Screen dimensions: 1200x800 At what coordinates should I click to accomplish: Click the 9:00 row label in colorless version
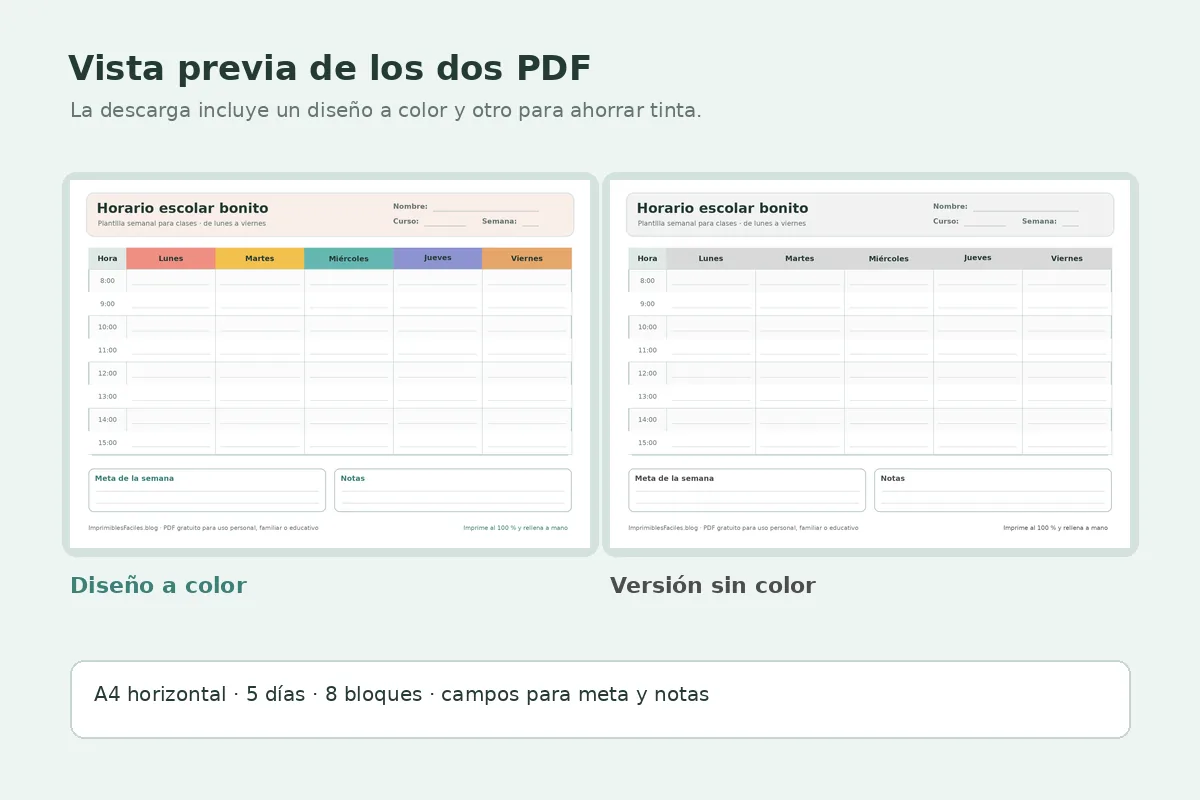point(647,304)
